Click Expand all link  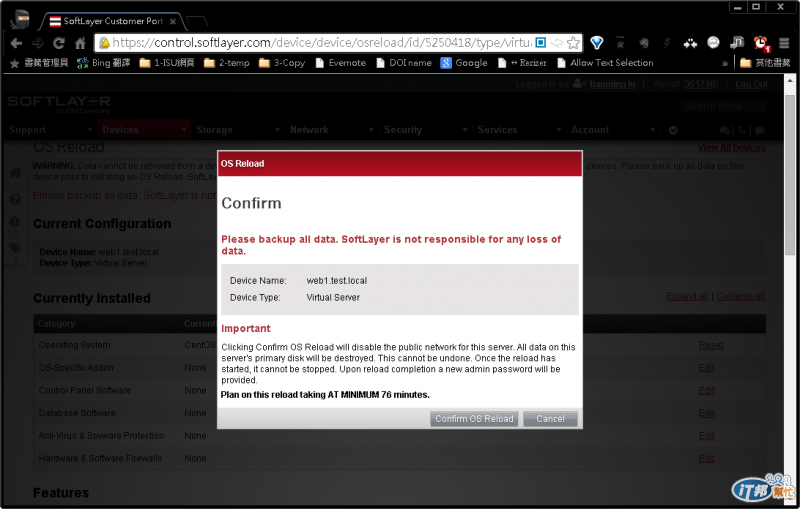(x=687, y=296)
